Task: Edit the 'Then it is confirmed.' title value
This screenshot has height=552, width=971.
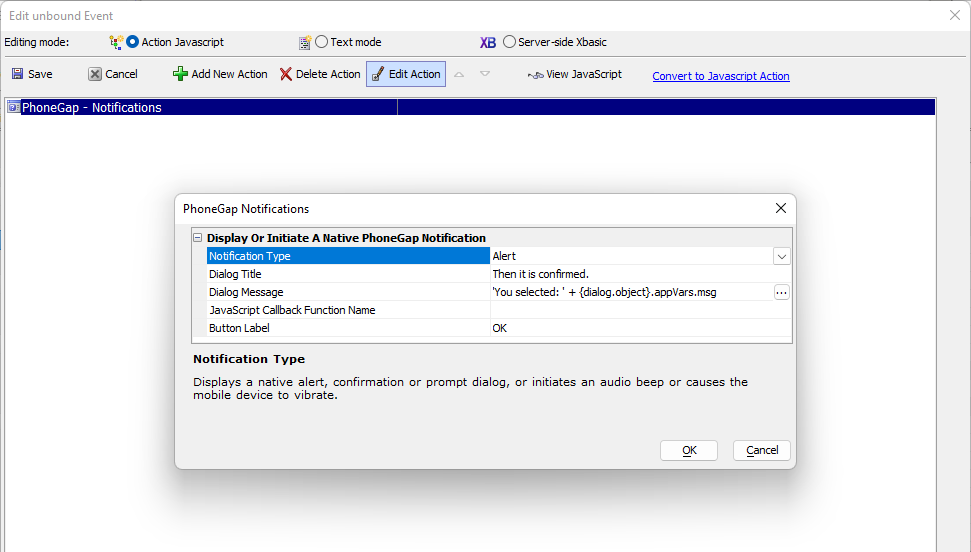Action: [640, 274]
